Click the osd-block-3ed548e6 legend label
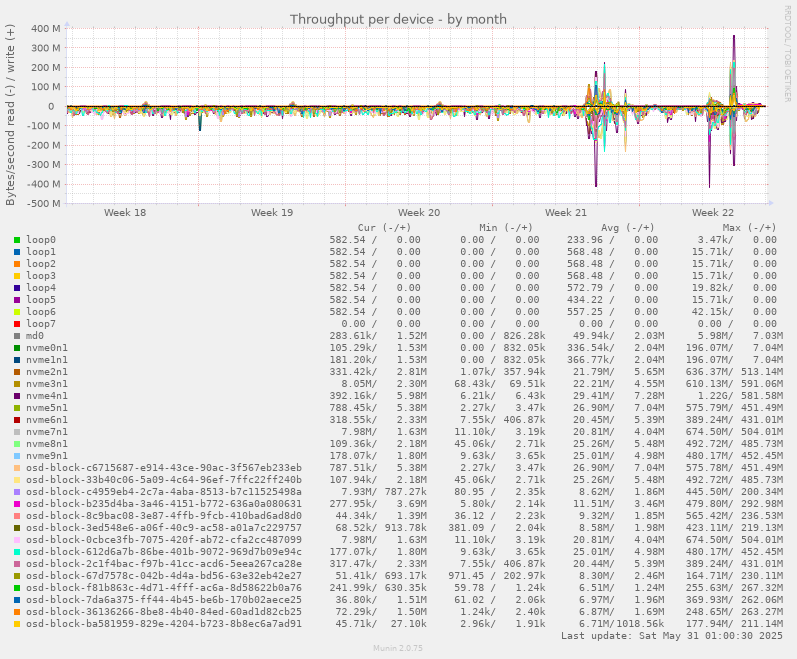This screenshot has width=797, height=659. point(164,528)
